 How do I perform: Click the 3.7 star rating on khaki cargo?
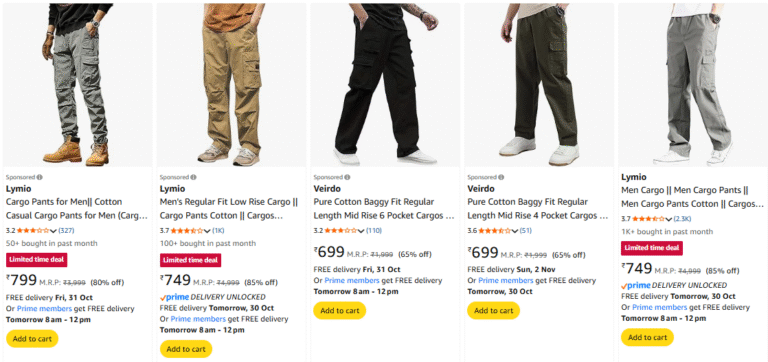click(187, 231)
